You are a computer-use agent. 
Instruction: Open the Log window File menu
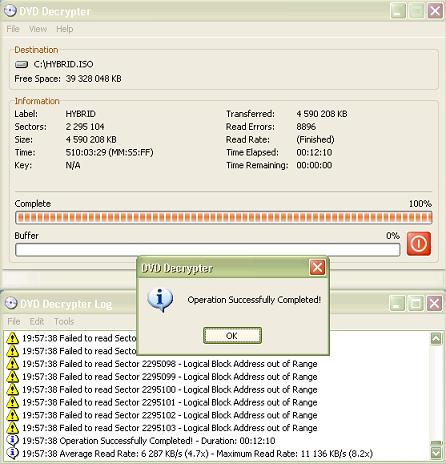click(x=14, y=321)
